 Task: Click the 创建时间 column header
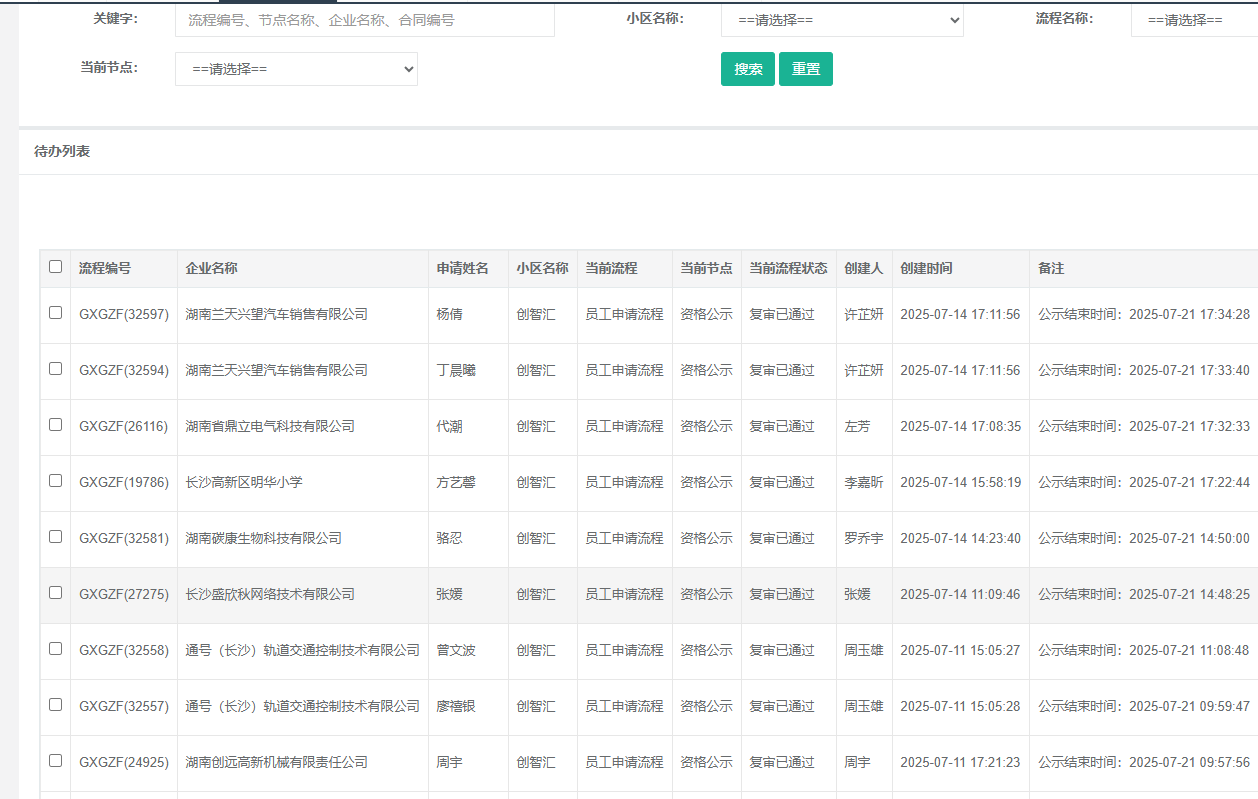click(x=926, y=269)
